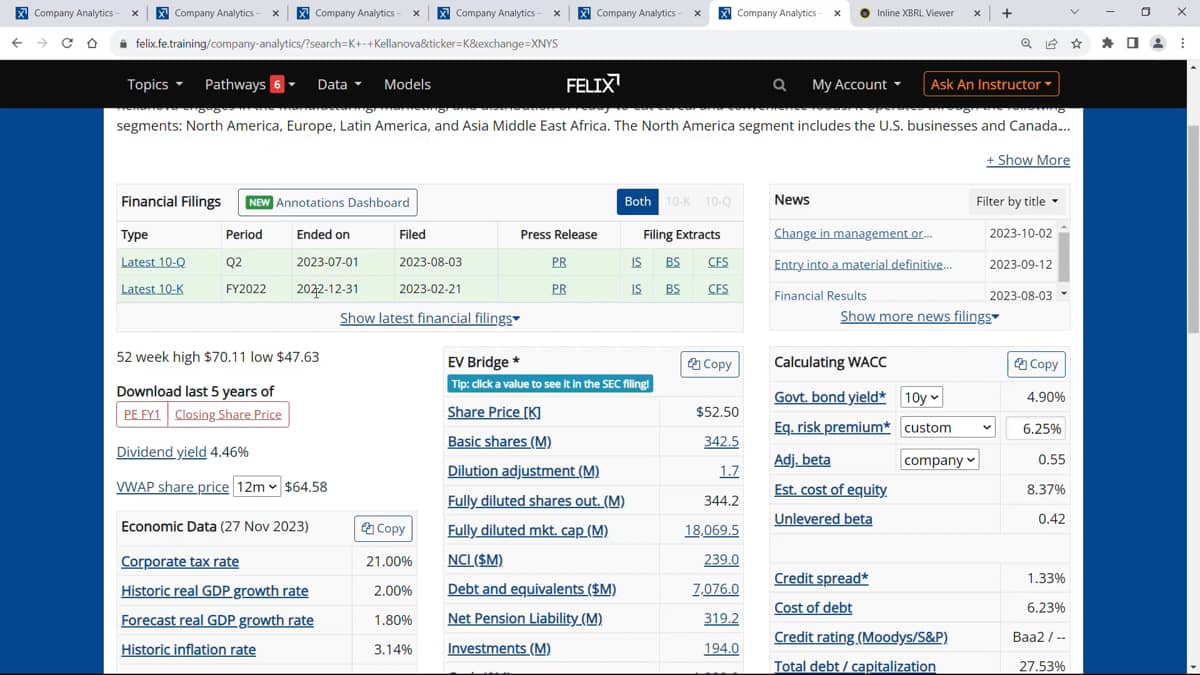Click the NCI value 239.0
Screen dimensions: 1200x675
[721, 560]
